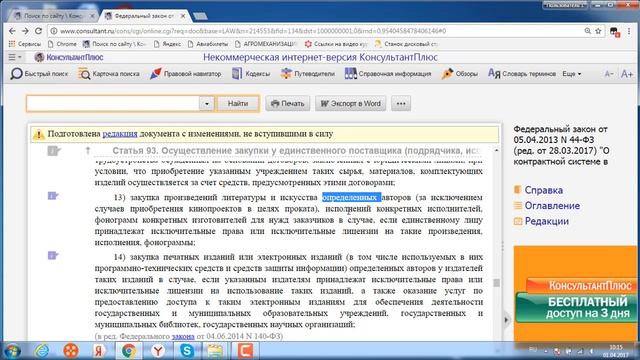Open a new browser tab

[200, 16]
